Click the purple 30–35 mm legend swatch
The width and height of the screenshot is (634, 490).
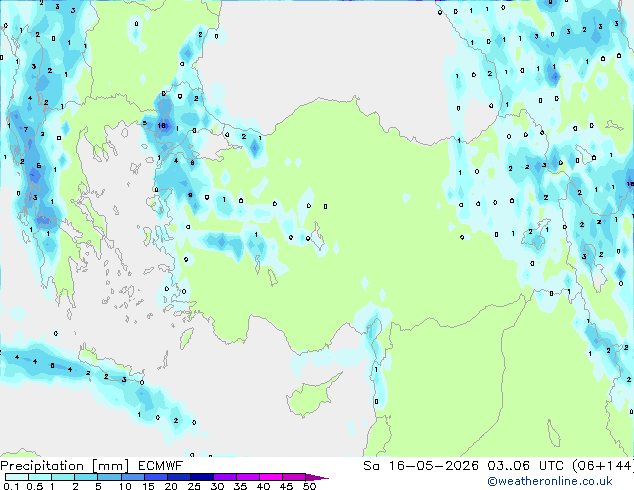pyautogui.click(x=225, y=477)
